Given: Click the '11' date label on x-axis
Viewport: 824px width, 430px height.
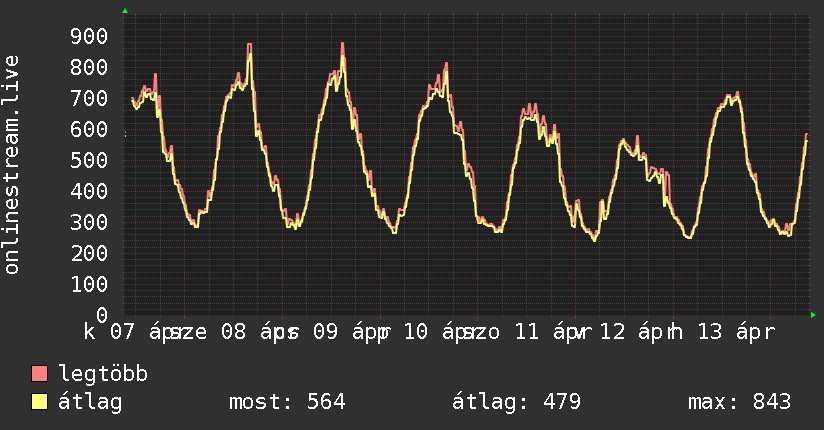Looking at the screenshot, I should (527, 332).
